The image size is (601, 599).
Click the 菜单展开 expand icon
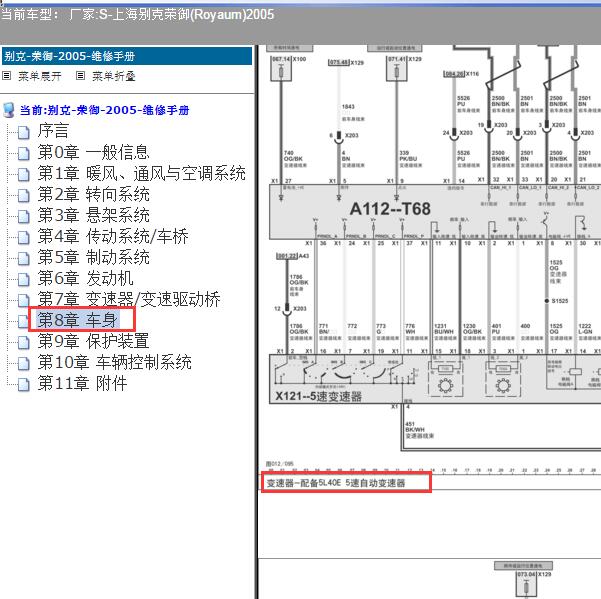pos(7,75)
